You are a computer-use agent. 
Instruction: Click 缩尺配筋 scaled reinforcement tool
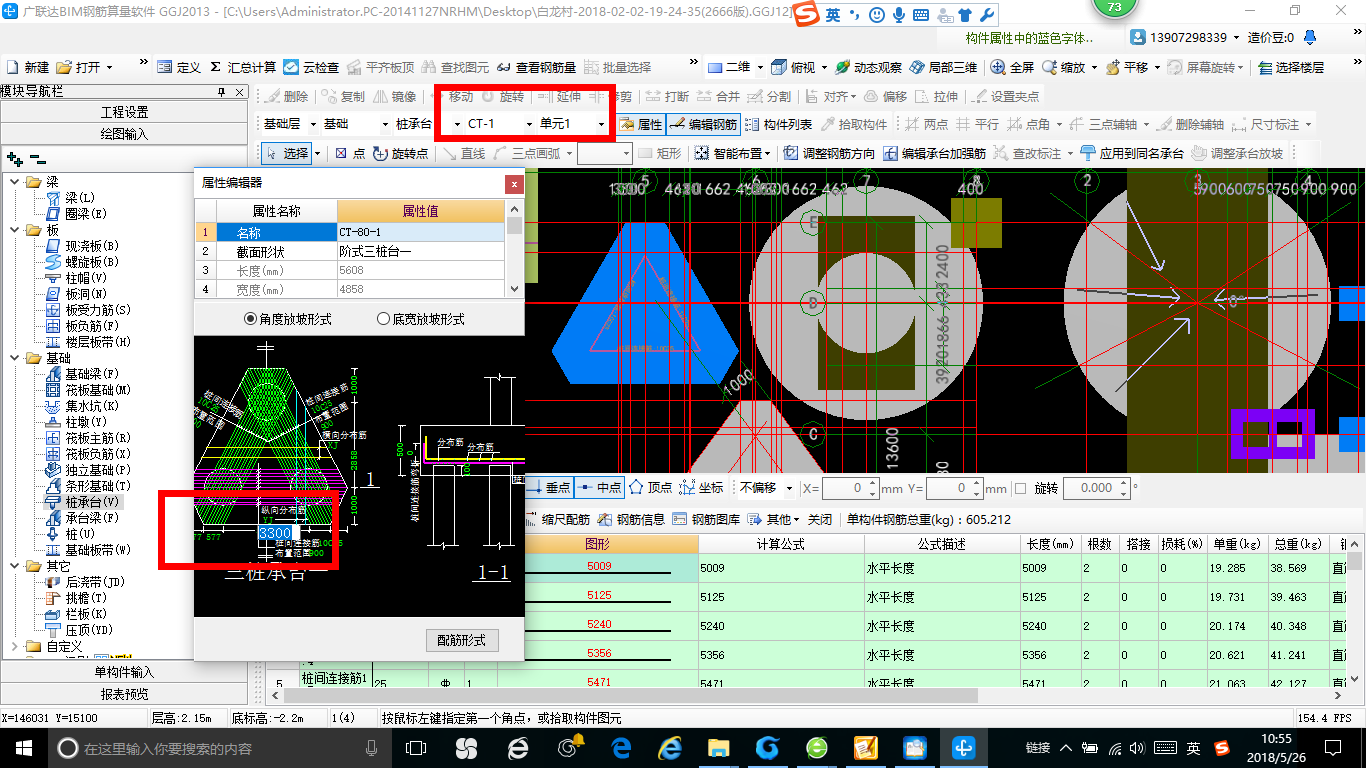[556, 519]
